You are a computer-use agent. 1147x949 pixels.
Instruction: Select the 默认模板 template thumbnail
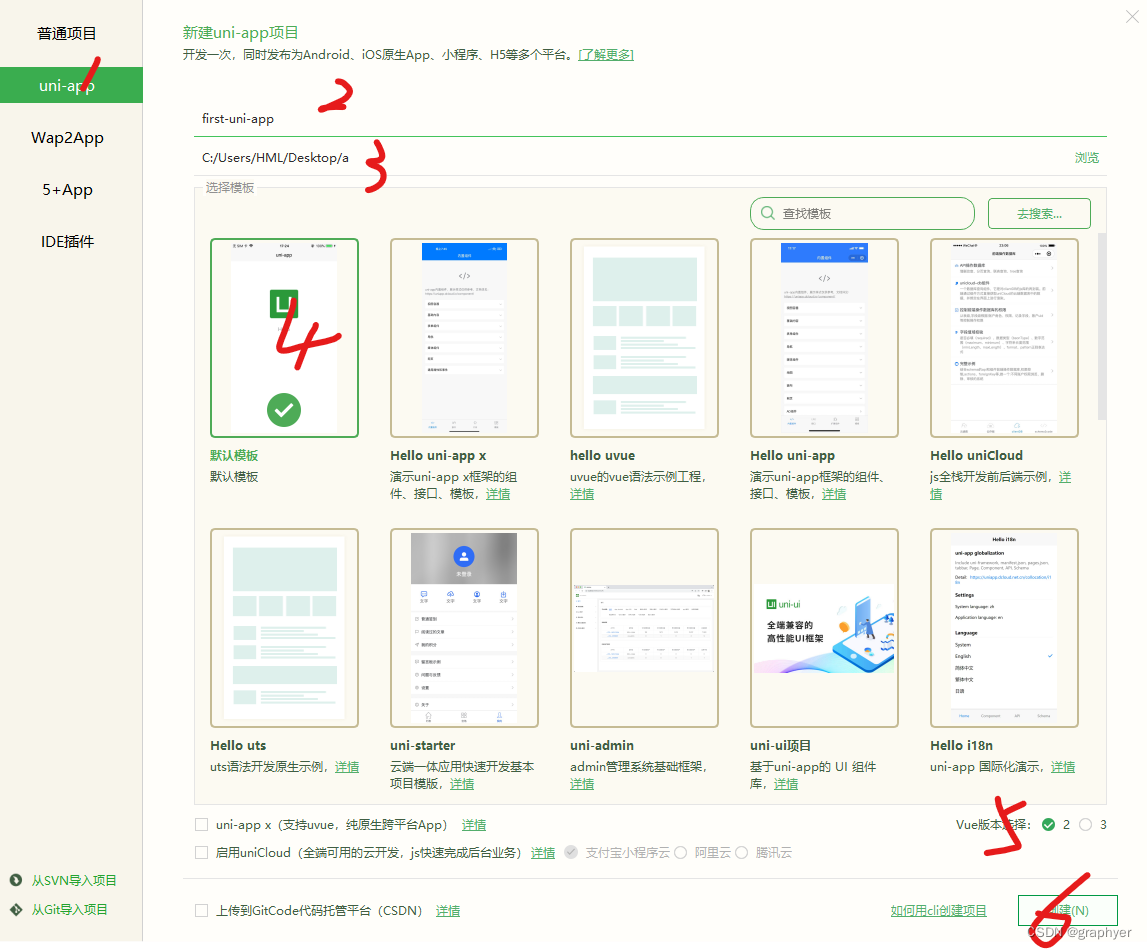285,338
